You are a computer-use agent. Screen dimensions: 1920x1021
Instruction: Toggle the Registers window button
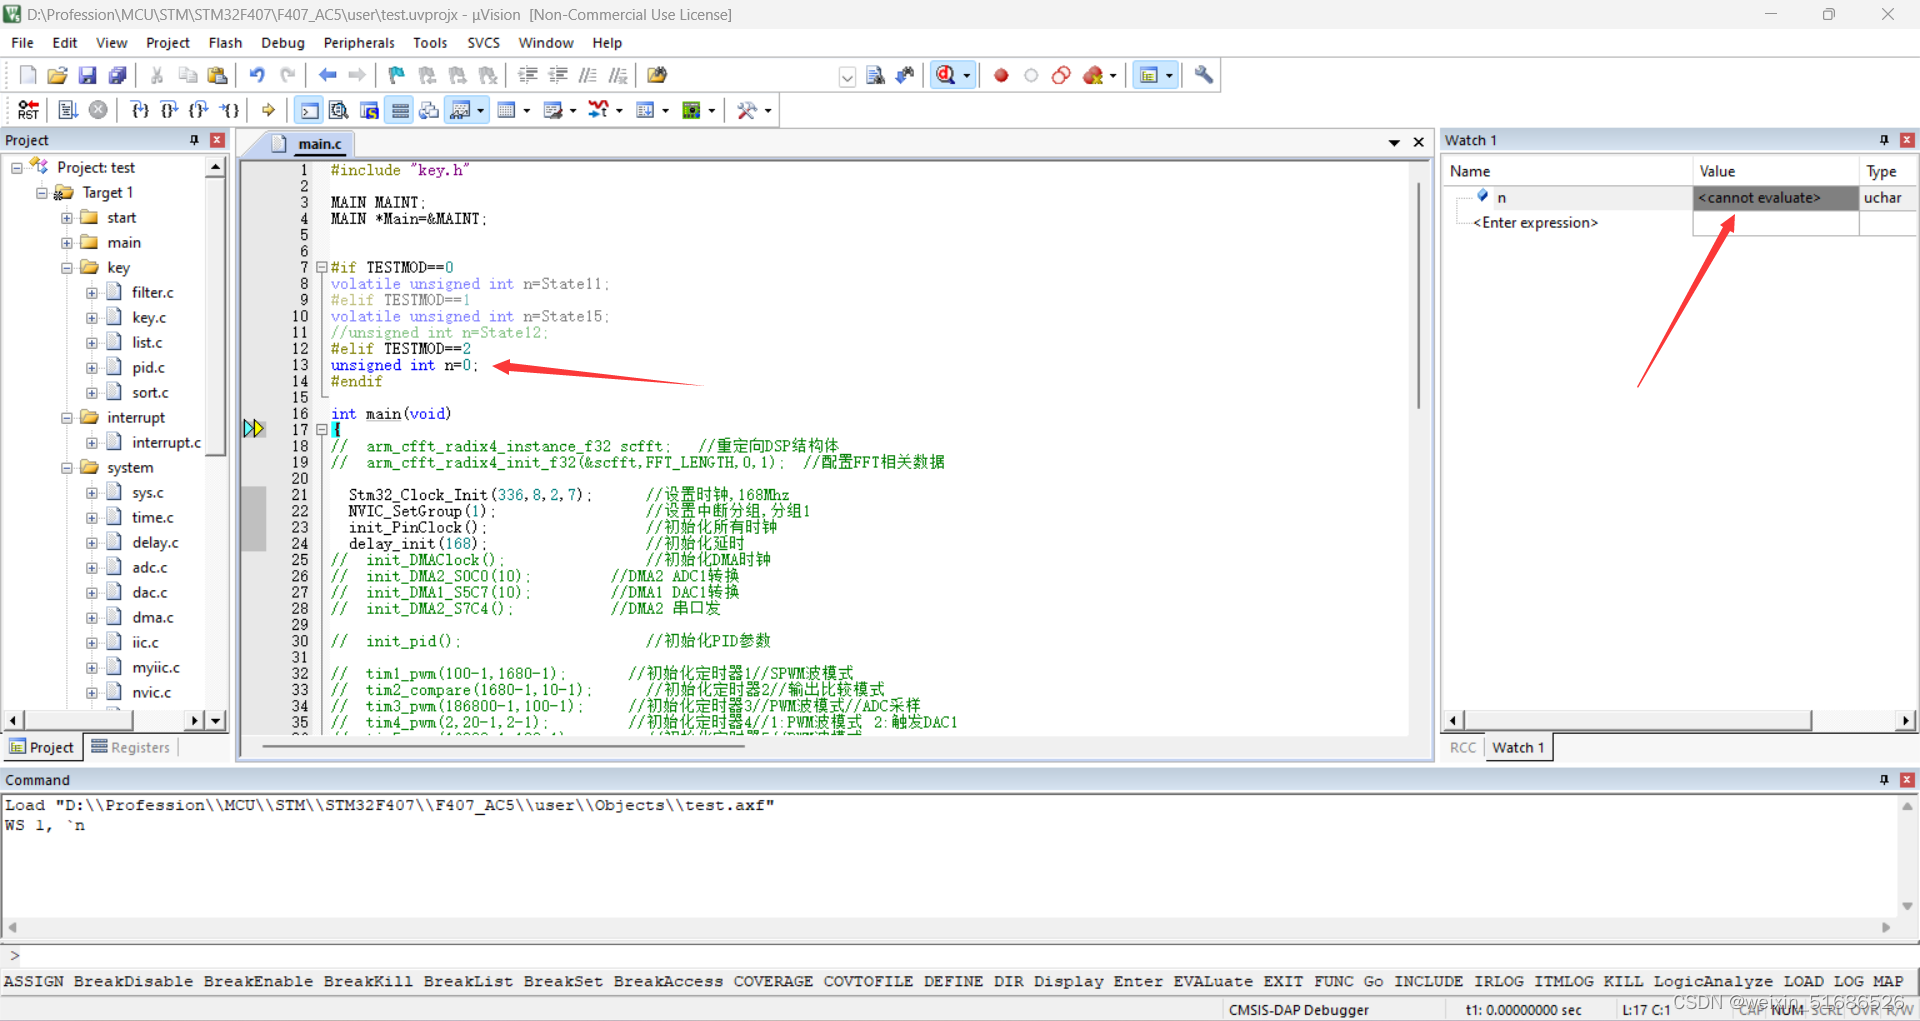click(x=400, y=110)
